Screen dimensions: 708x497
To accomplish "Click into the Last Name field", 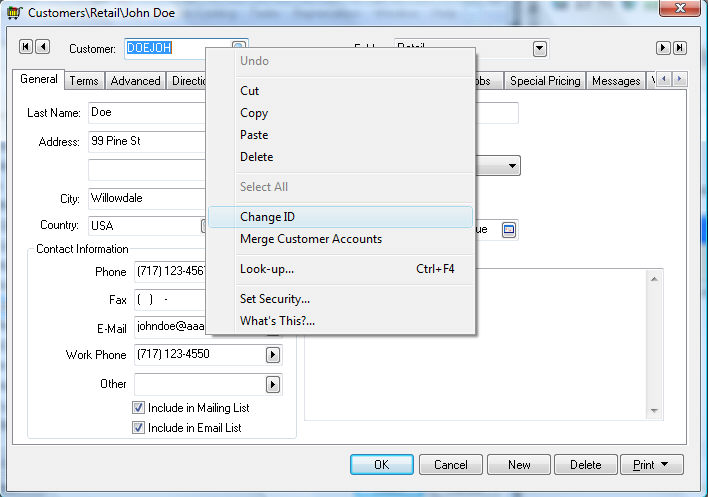I will pos(147,113).
